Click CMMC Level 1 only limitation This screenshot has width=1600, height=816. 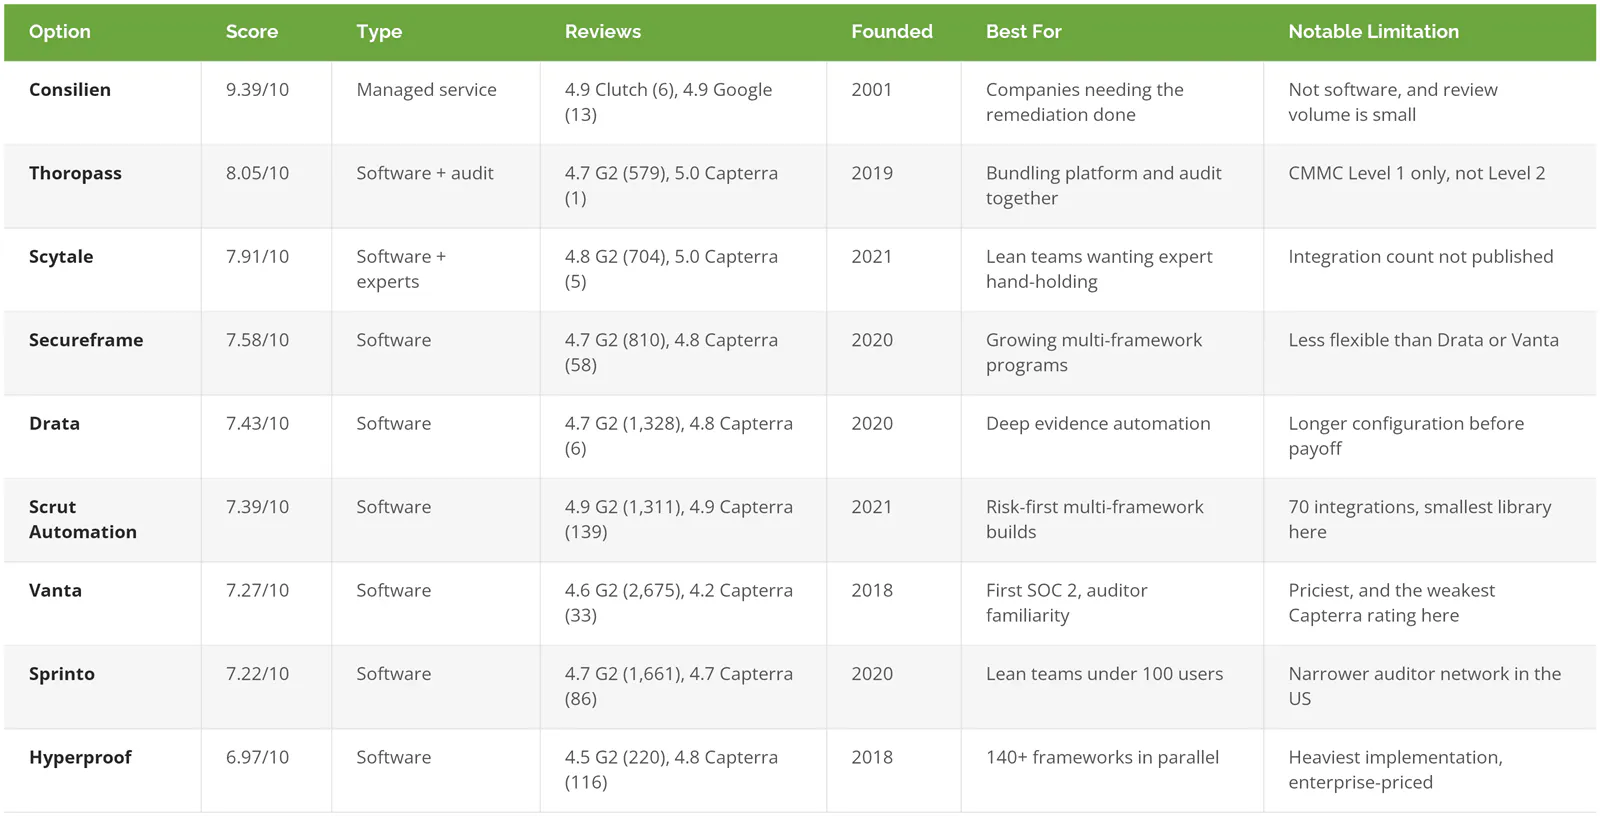click(x=1417, y=173)
